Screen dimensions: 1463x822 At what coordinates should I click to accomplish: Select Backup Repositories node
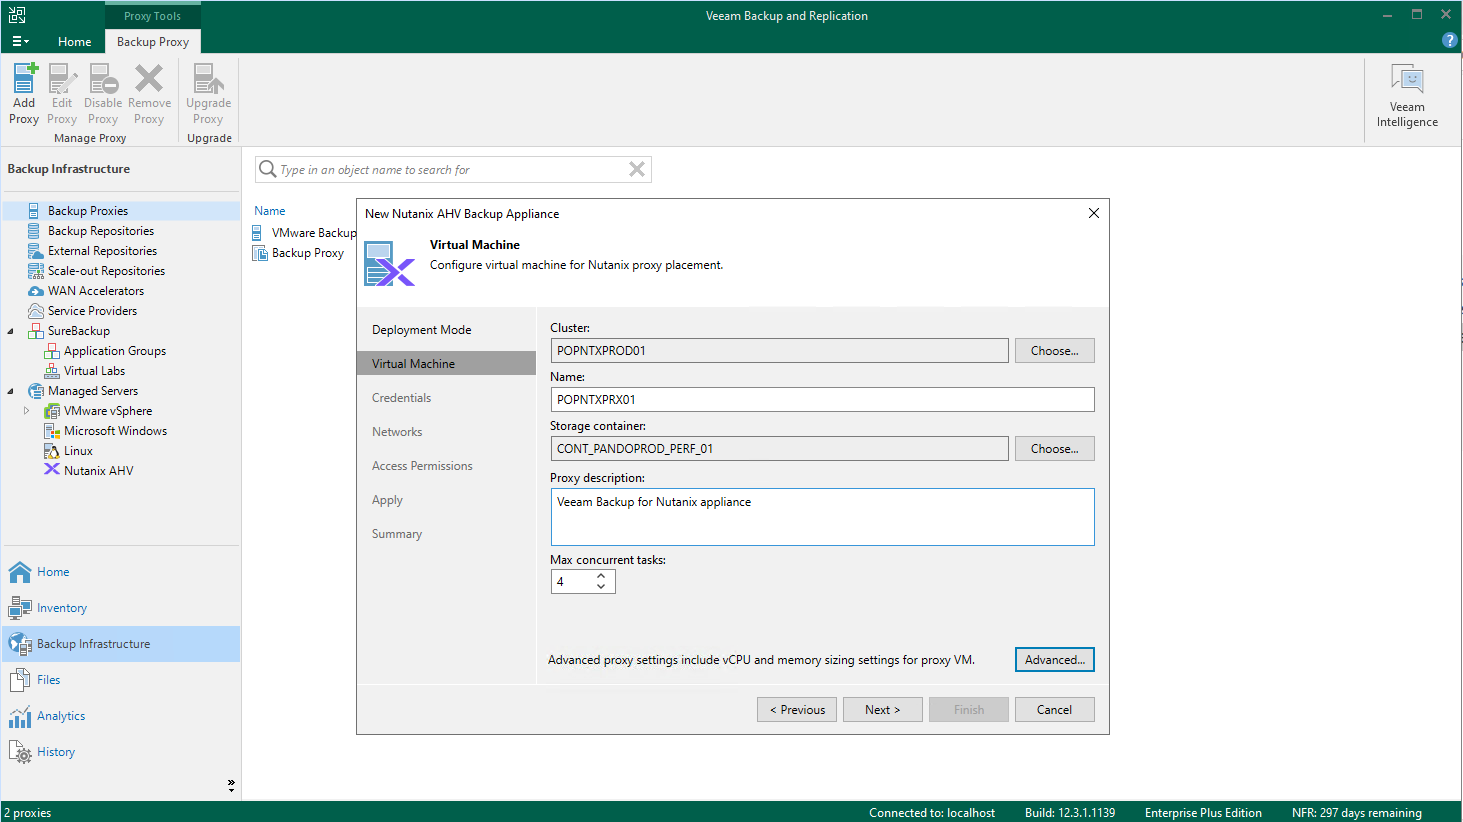101,231
